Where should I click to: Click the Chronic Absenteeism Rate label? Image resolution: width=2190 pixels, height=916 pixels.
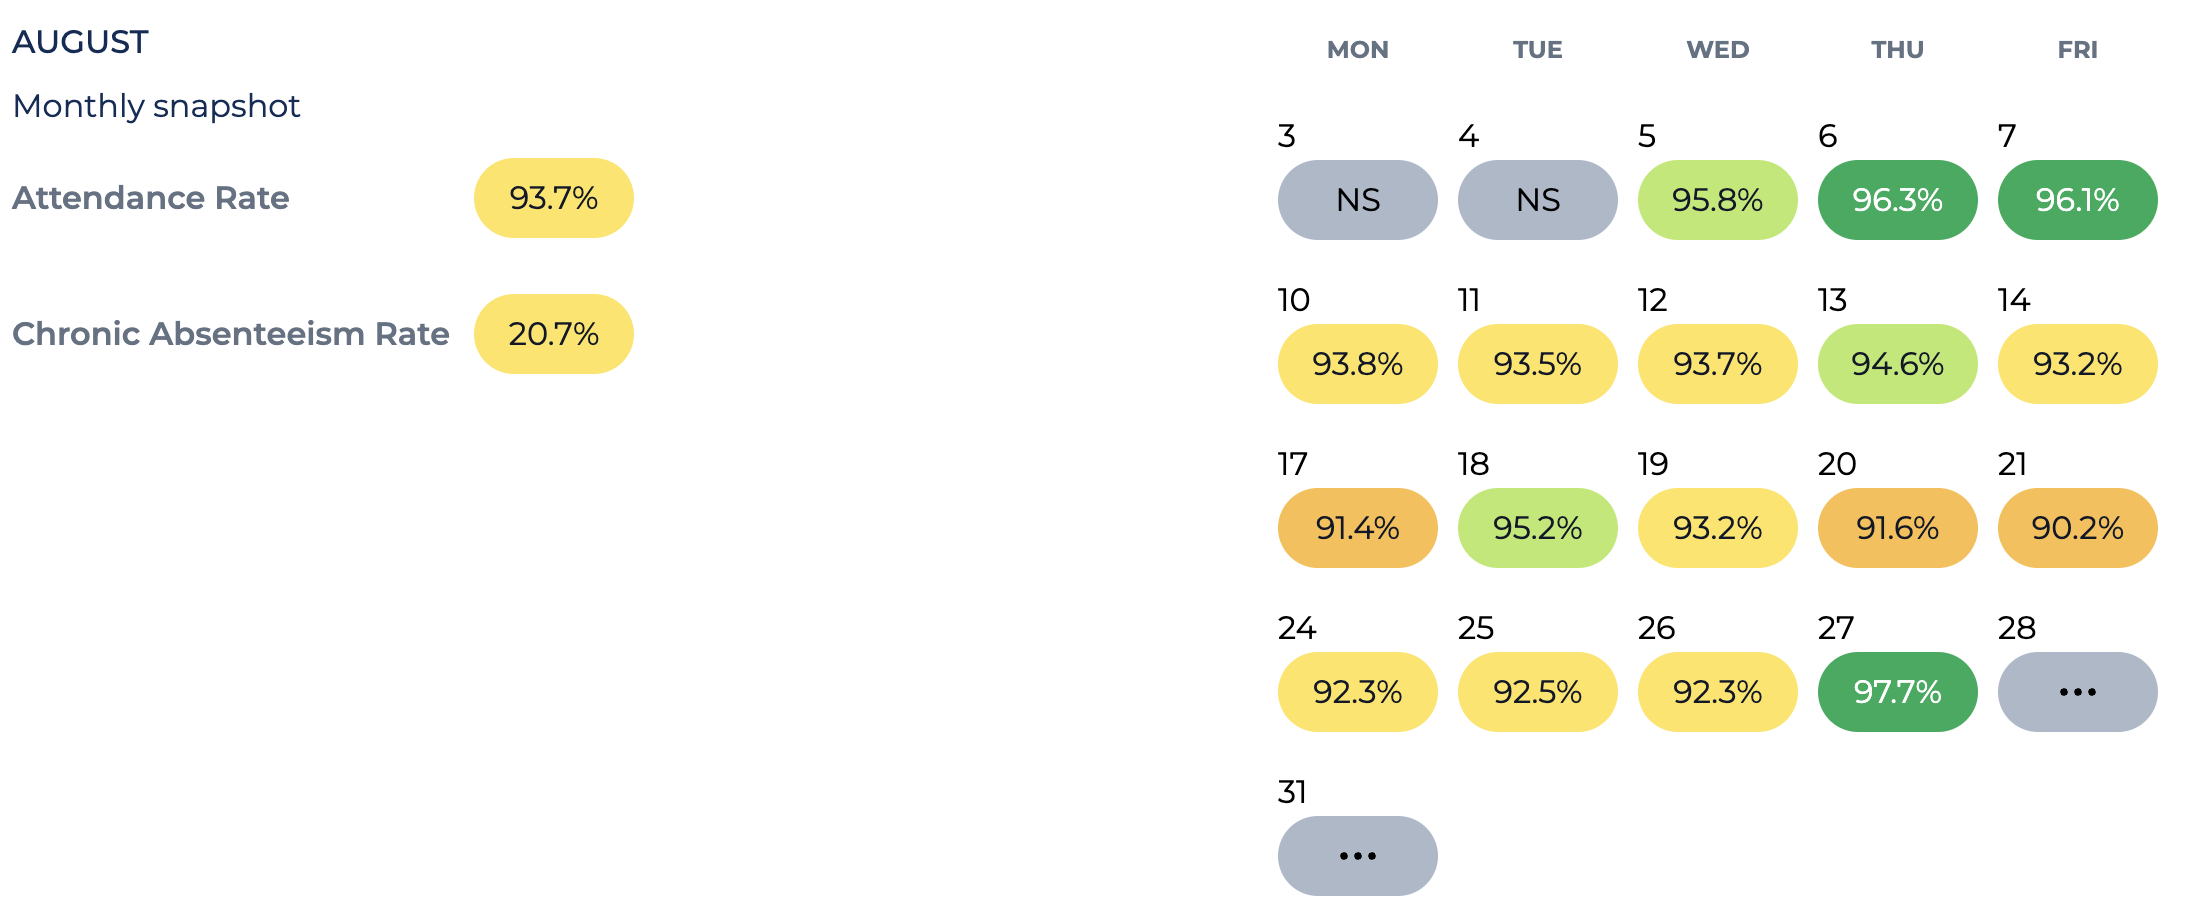(230, 334)
